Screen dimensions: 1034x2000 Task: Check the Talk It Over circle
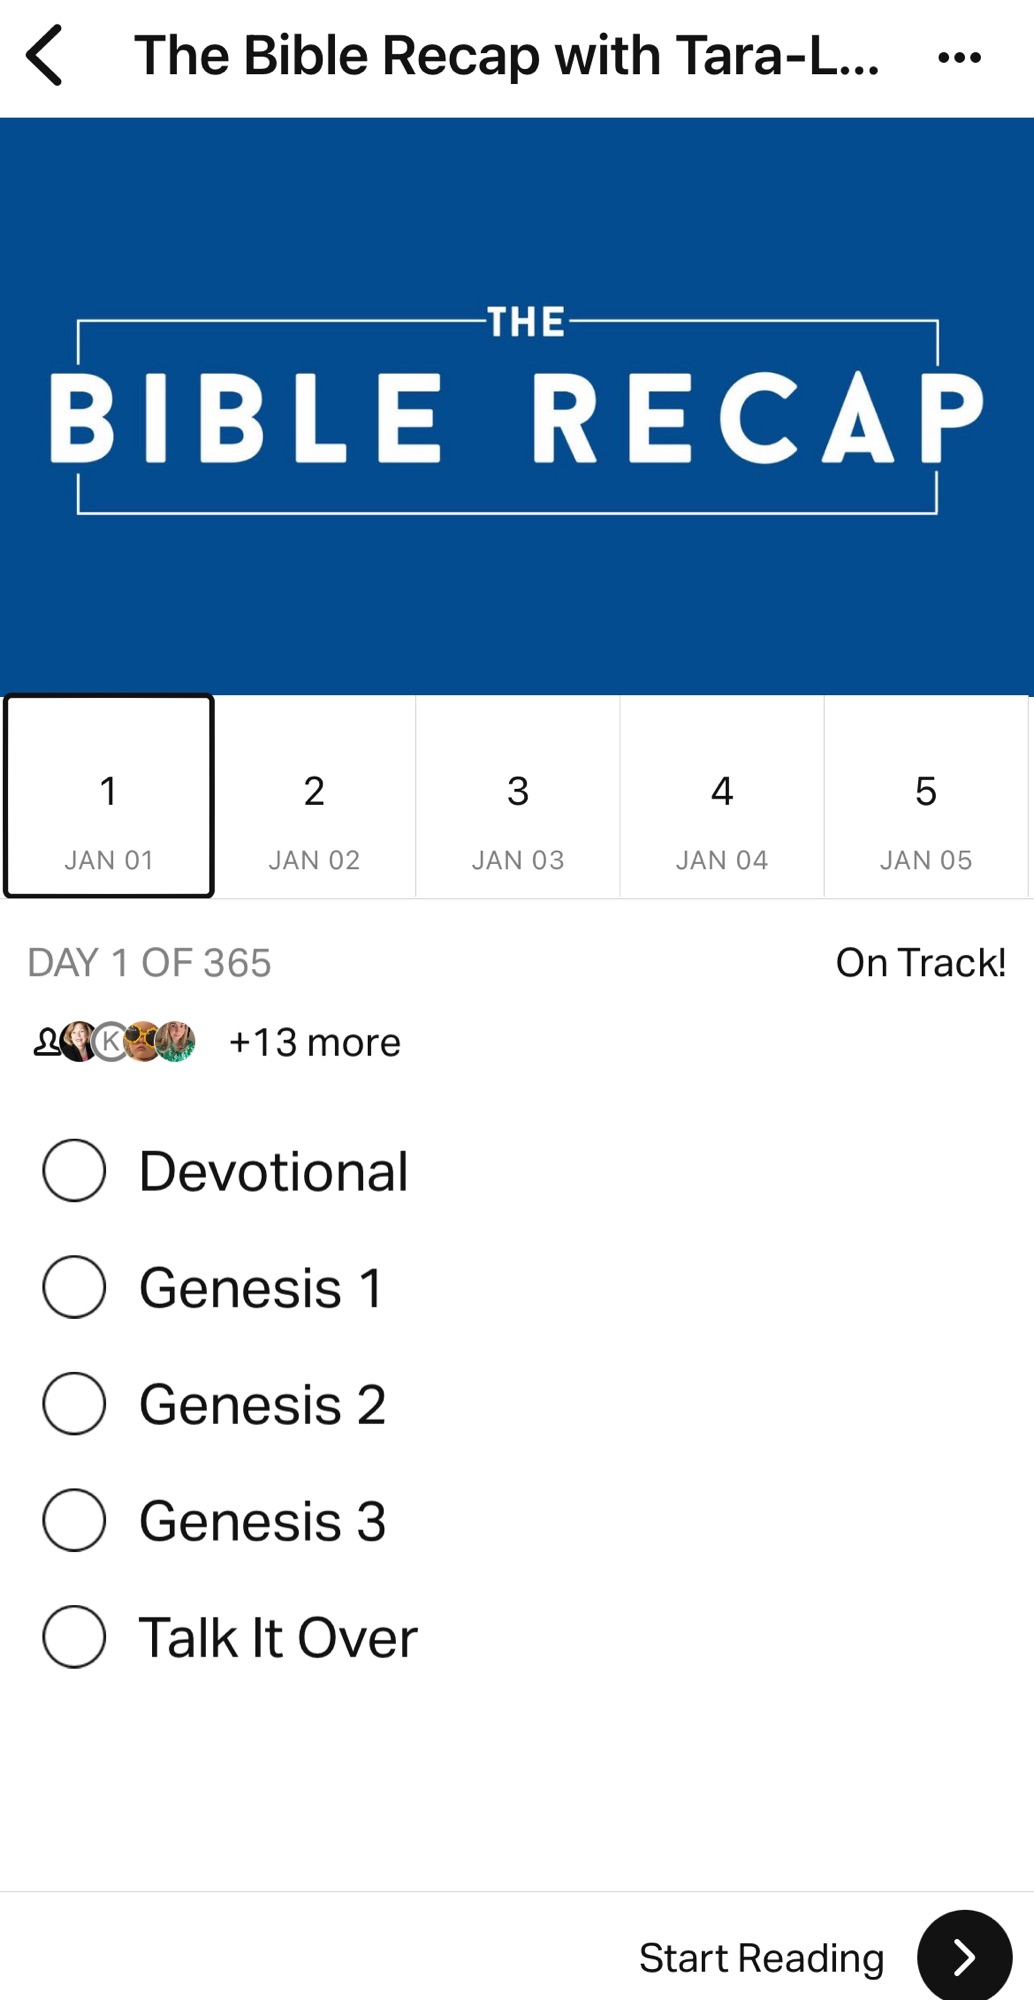pyautogui.click(x=74, y=1637)
